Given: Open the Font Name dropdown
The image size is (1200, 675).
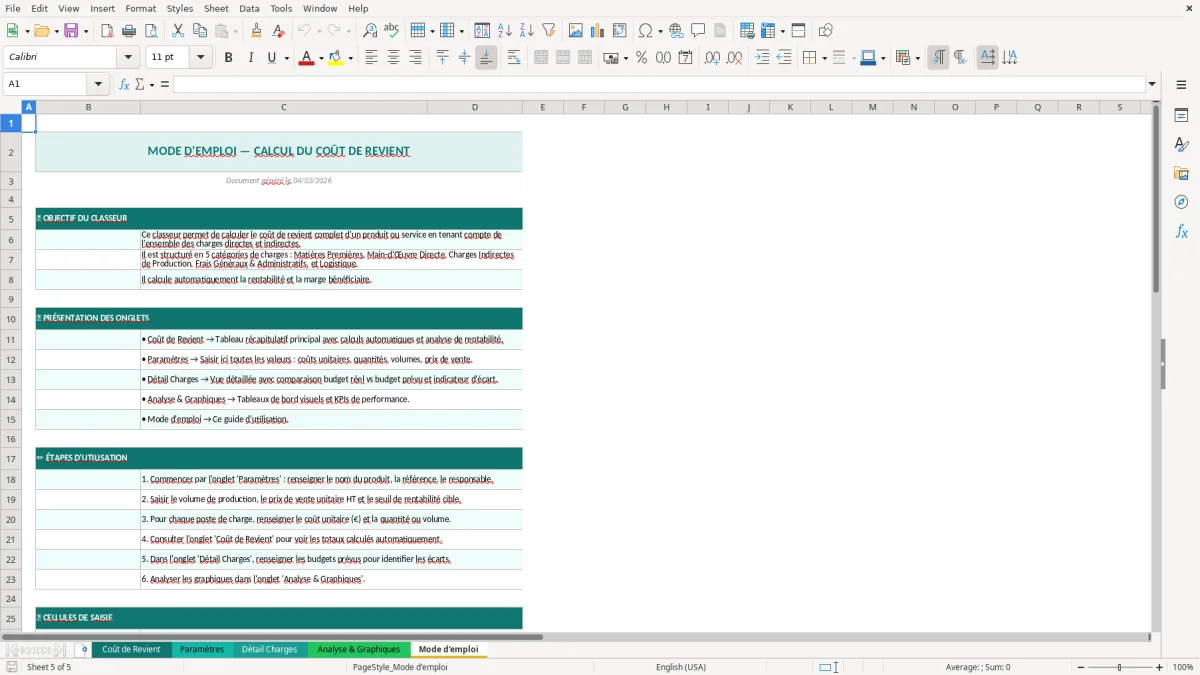Looking at the screenshot, I should pos(129,58).
